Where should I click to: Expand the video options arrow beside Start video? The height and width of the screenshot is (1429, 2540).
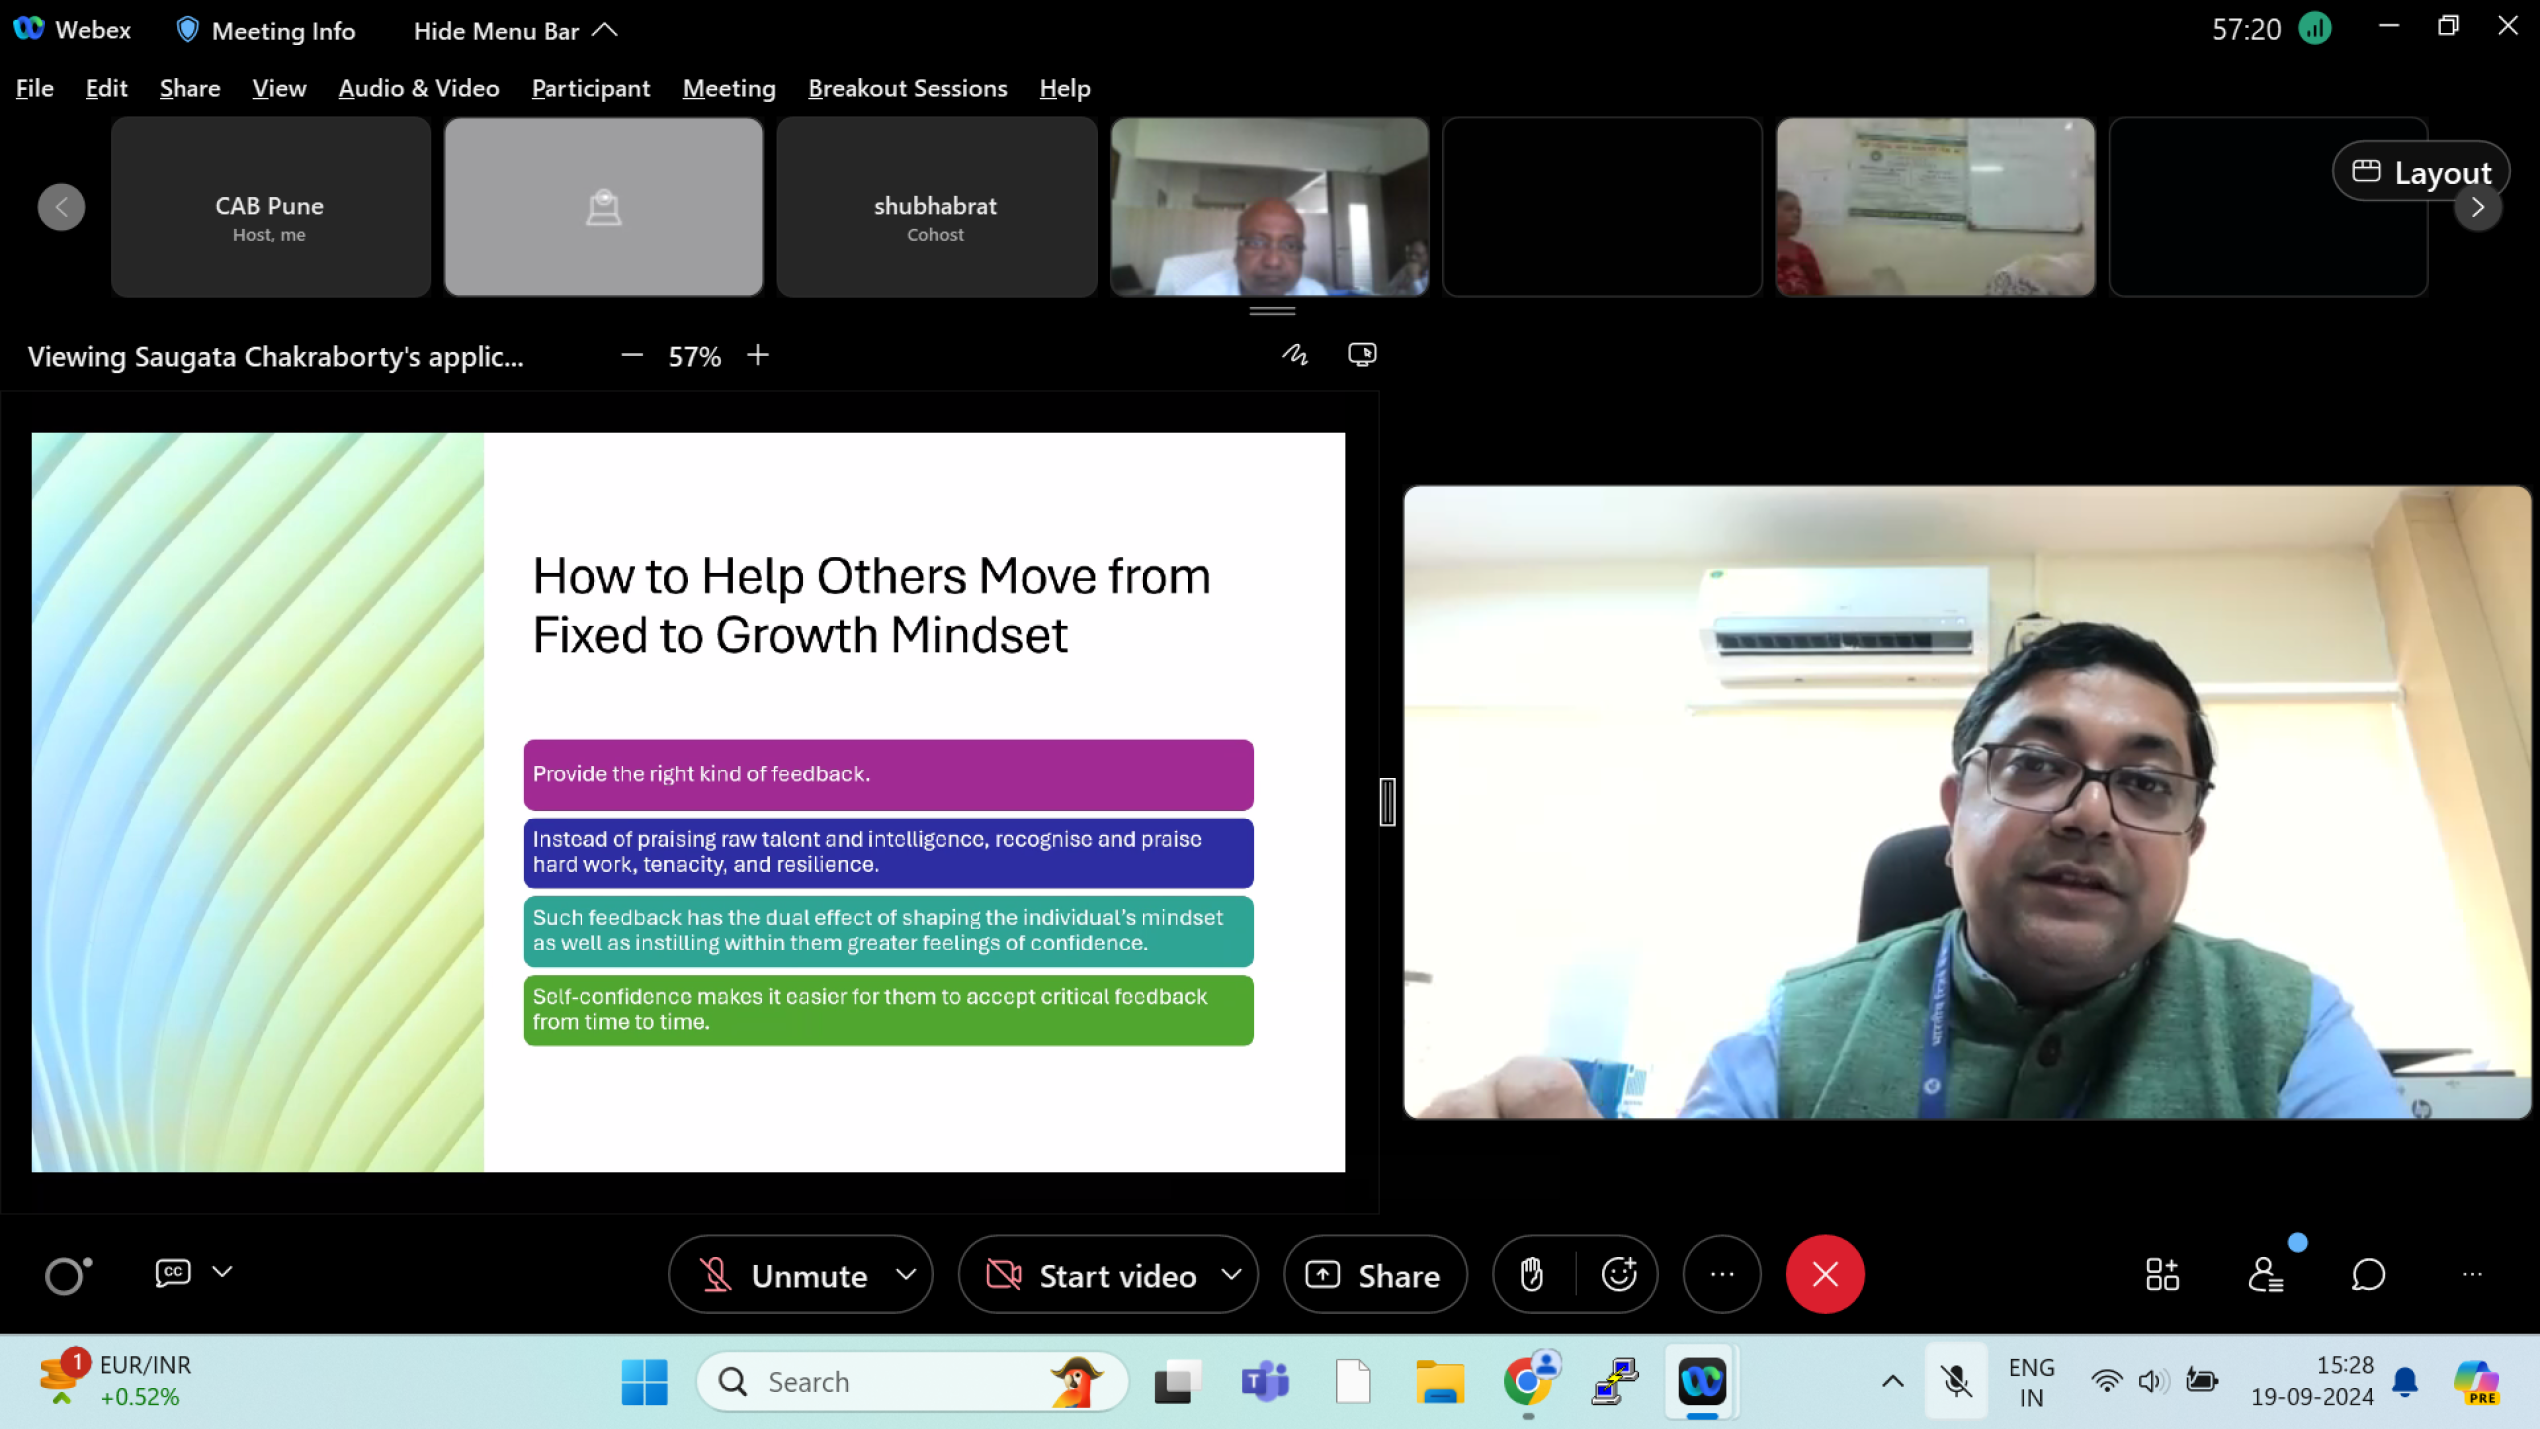pos(1232,1275)
